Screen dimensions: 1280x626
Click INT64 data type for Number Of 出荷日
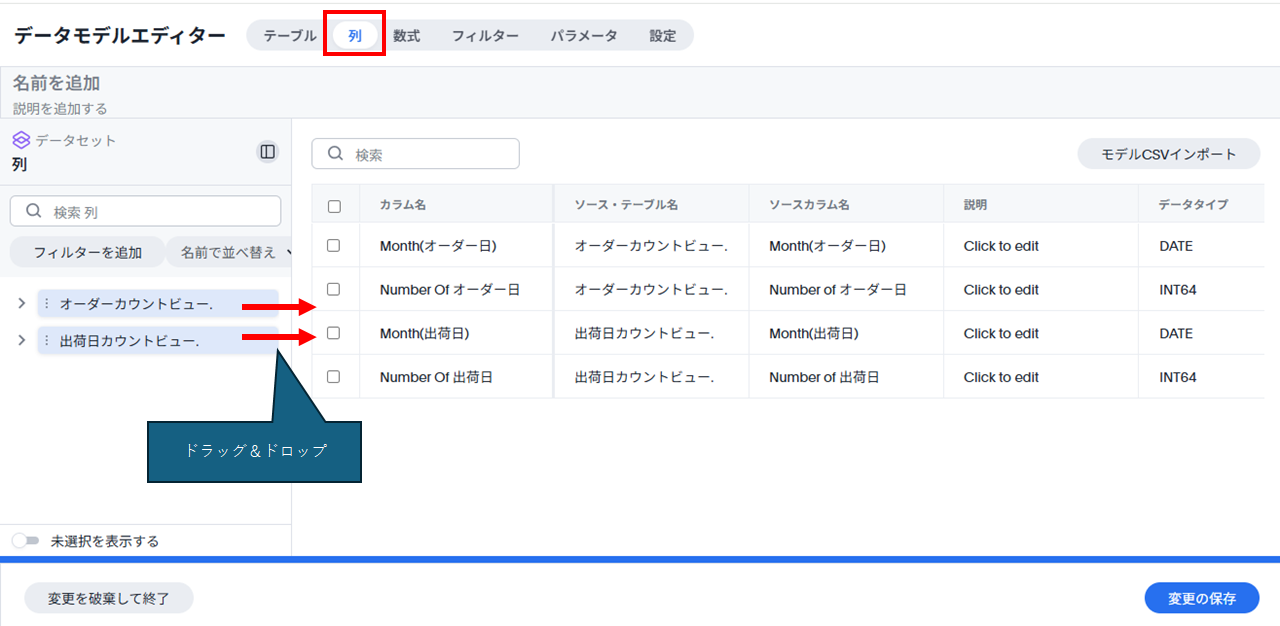1178,378
